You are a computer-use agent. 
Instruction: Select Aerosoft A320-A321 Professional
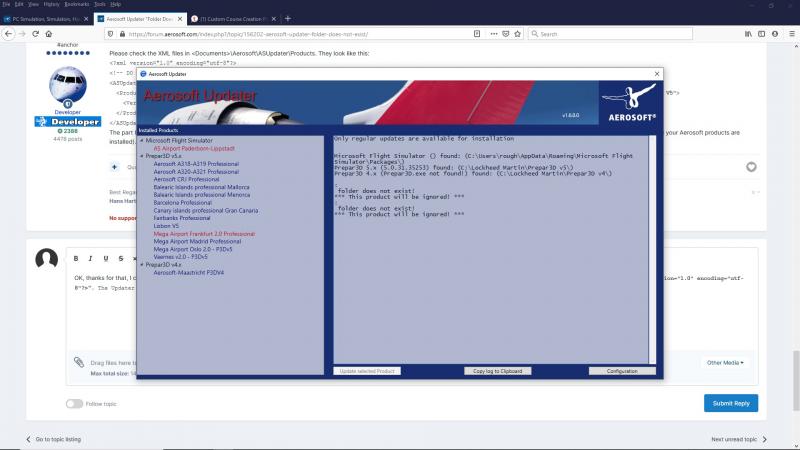[x=196, y=172]
